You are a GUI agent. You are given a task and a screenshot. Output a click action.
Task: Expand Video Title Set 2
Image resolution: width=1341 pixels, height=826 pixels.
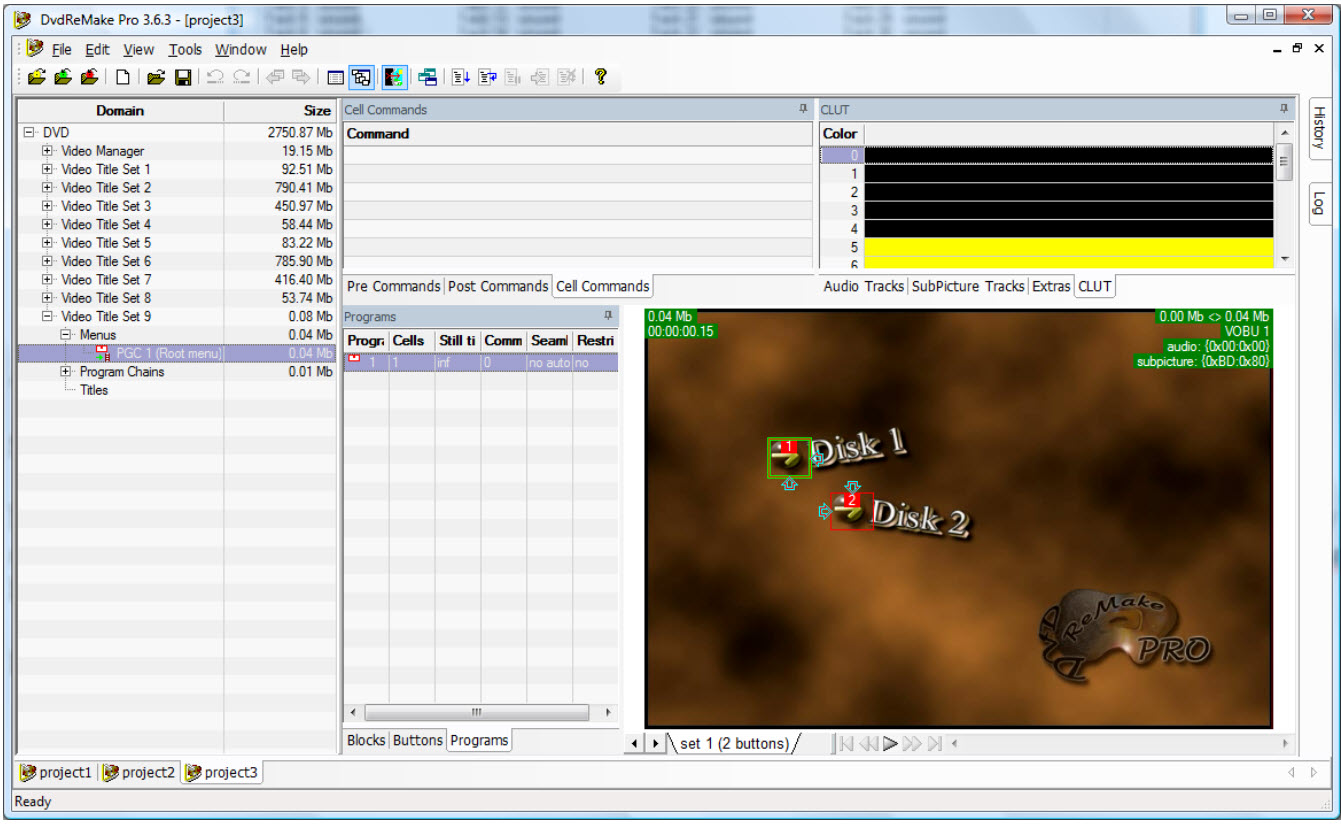click(x=47, y=187)
